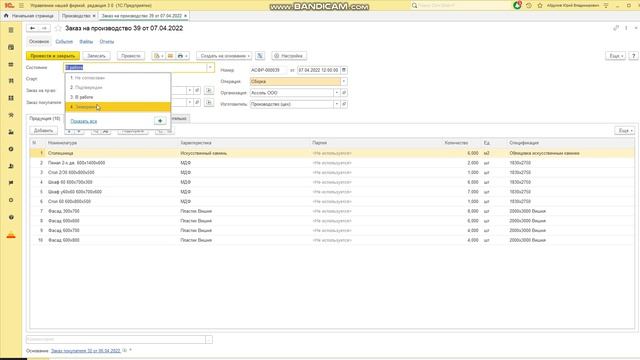Click into the search field at top
Image resolution: width=640 pixels, height=360 pixels.
point(461,5)
